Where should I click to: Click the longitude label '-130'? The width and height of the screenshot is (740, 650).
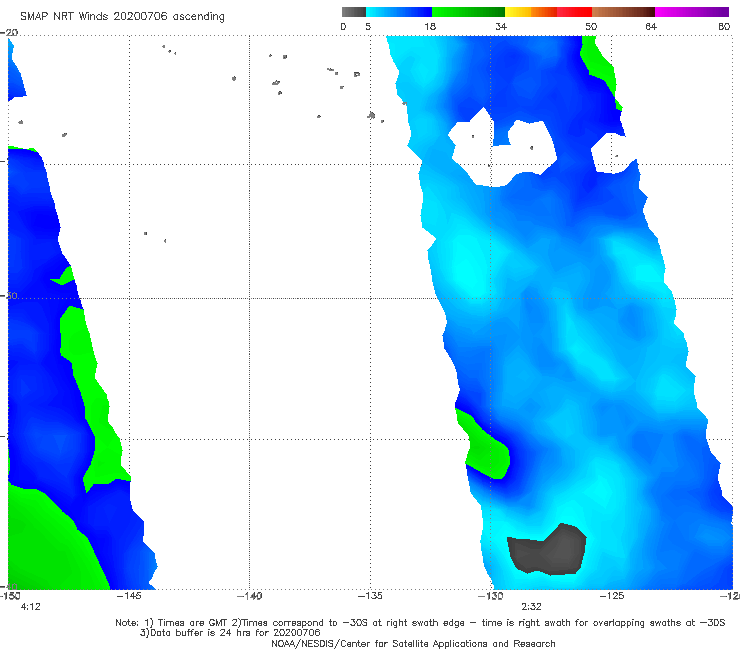point(491,596)
